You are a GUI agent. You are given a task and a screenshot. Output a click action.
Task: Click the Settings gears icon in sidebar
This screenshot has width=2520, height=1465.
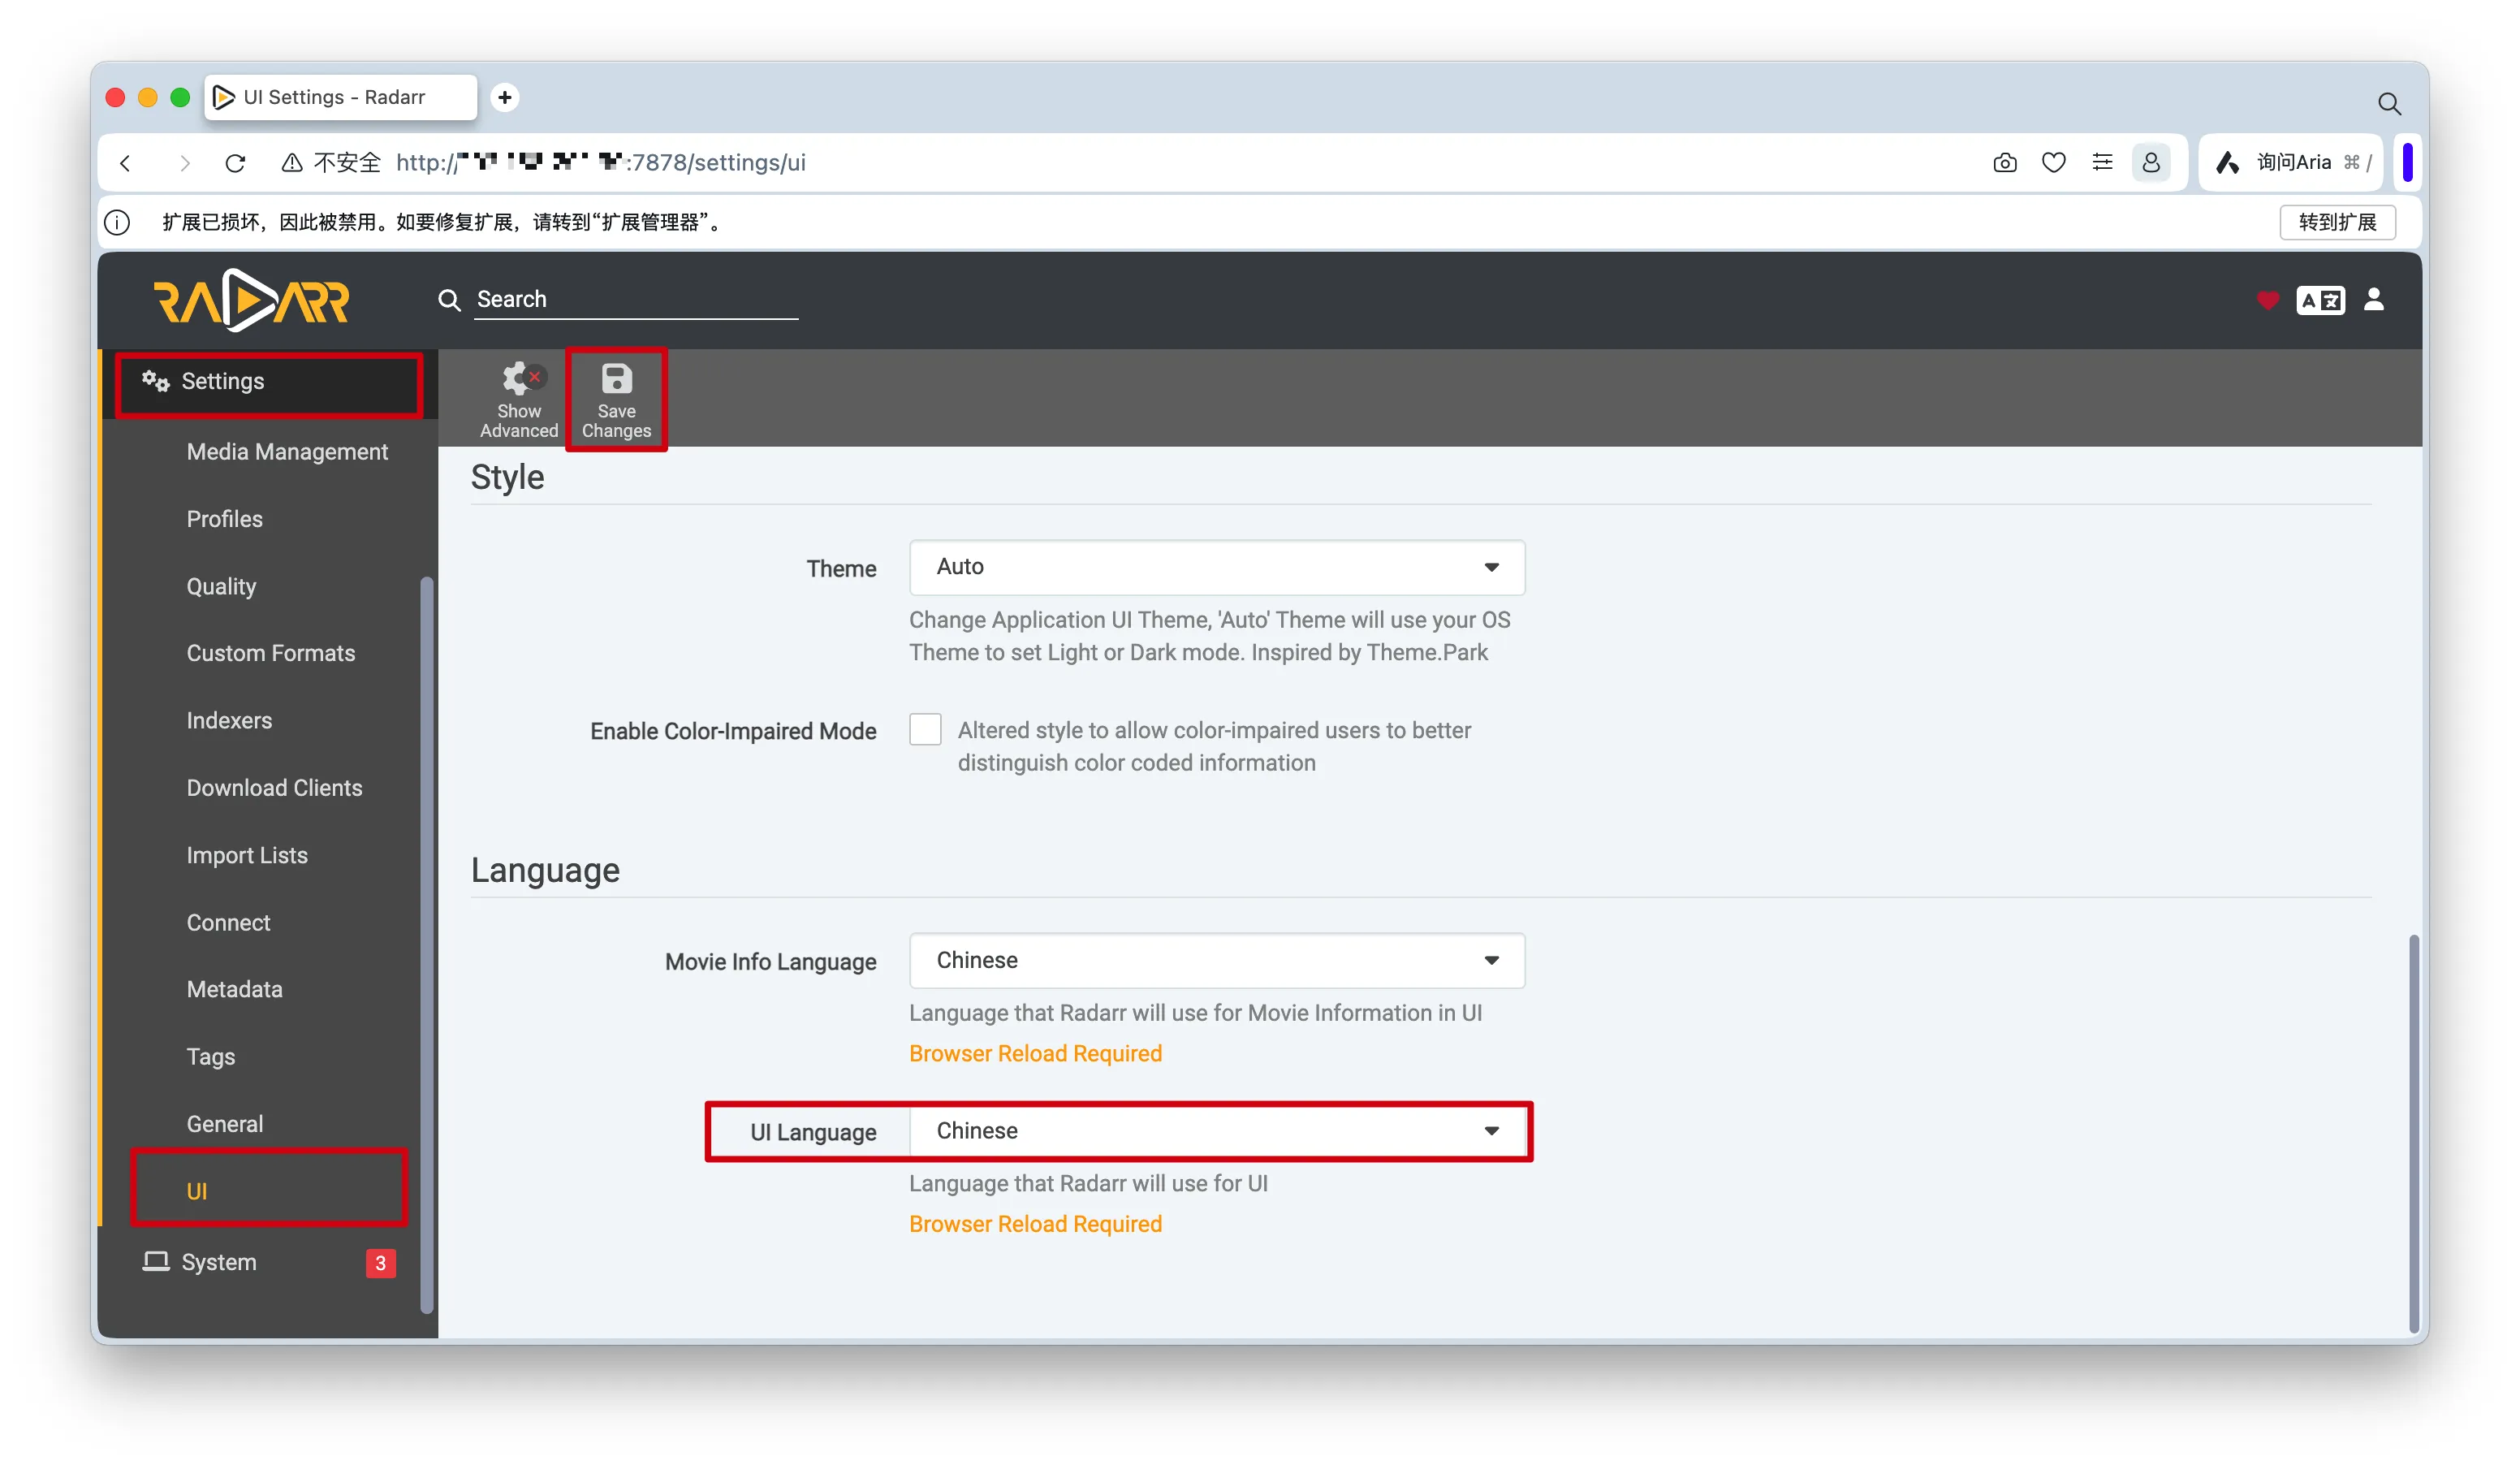coord(155,381)
